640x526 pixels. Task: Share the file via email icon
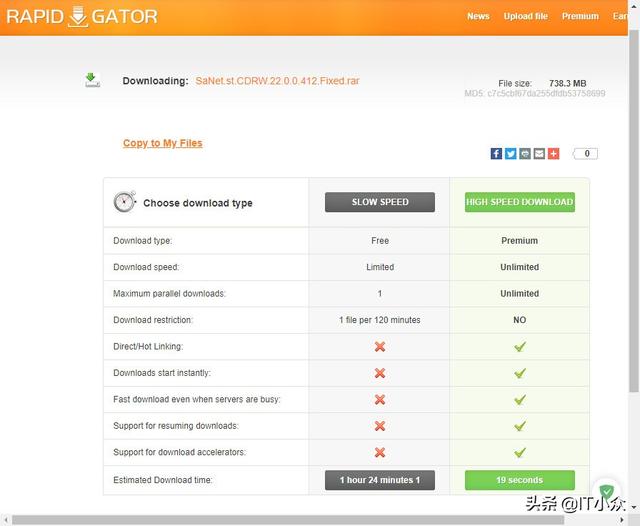coord(539,153)
